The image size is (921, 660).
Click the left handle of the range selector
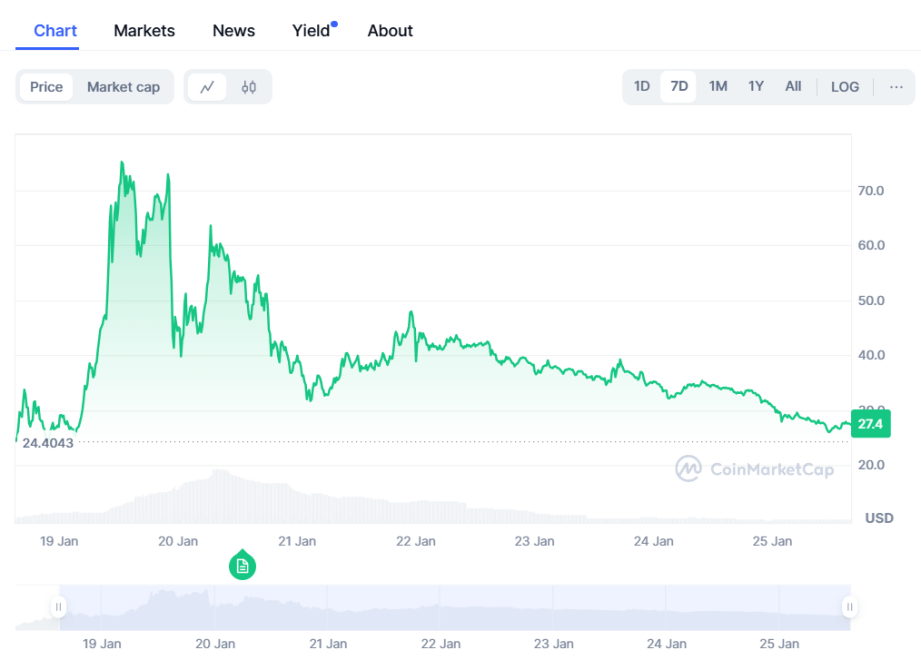[58, 606]
